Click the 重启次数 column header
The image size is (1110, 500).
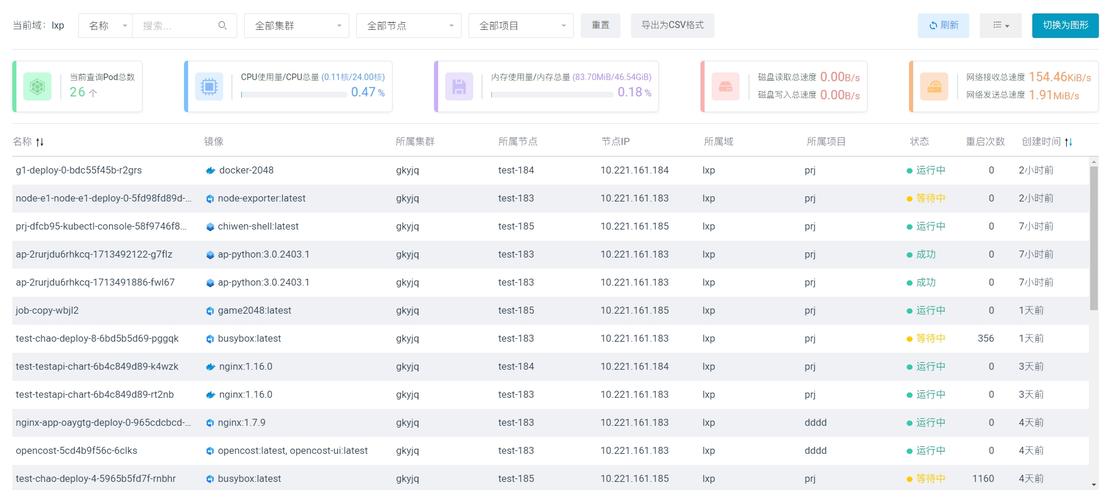pos(985,142)
